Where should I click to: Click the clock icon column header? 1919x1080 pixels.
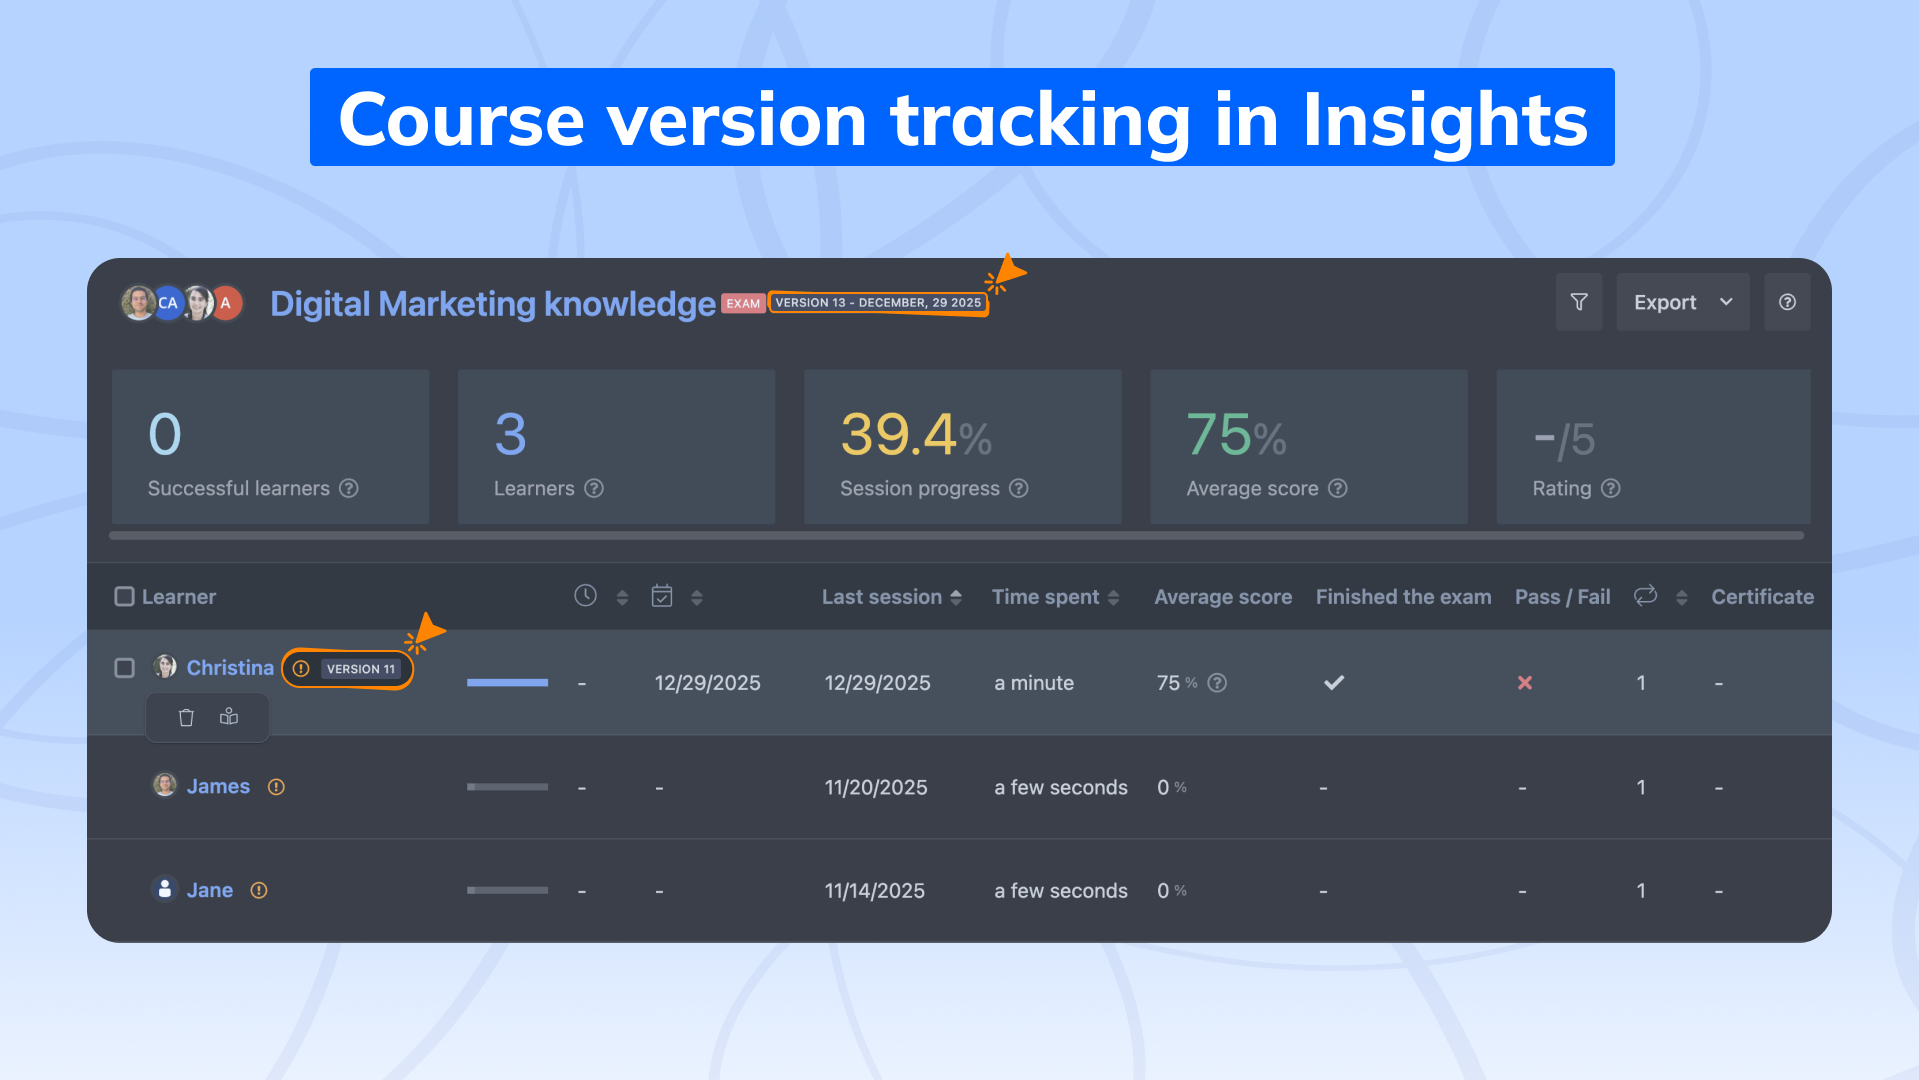585,596
